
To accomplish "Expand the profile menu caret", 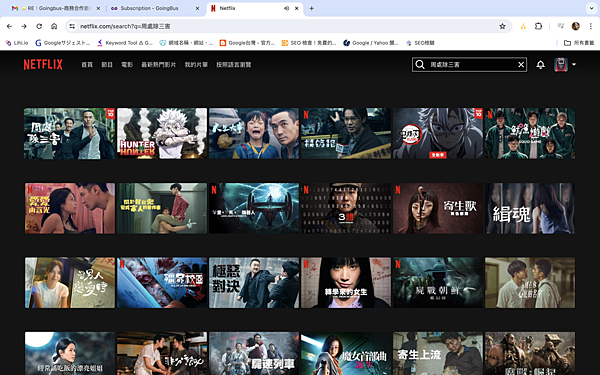I will 574,65.
